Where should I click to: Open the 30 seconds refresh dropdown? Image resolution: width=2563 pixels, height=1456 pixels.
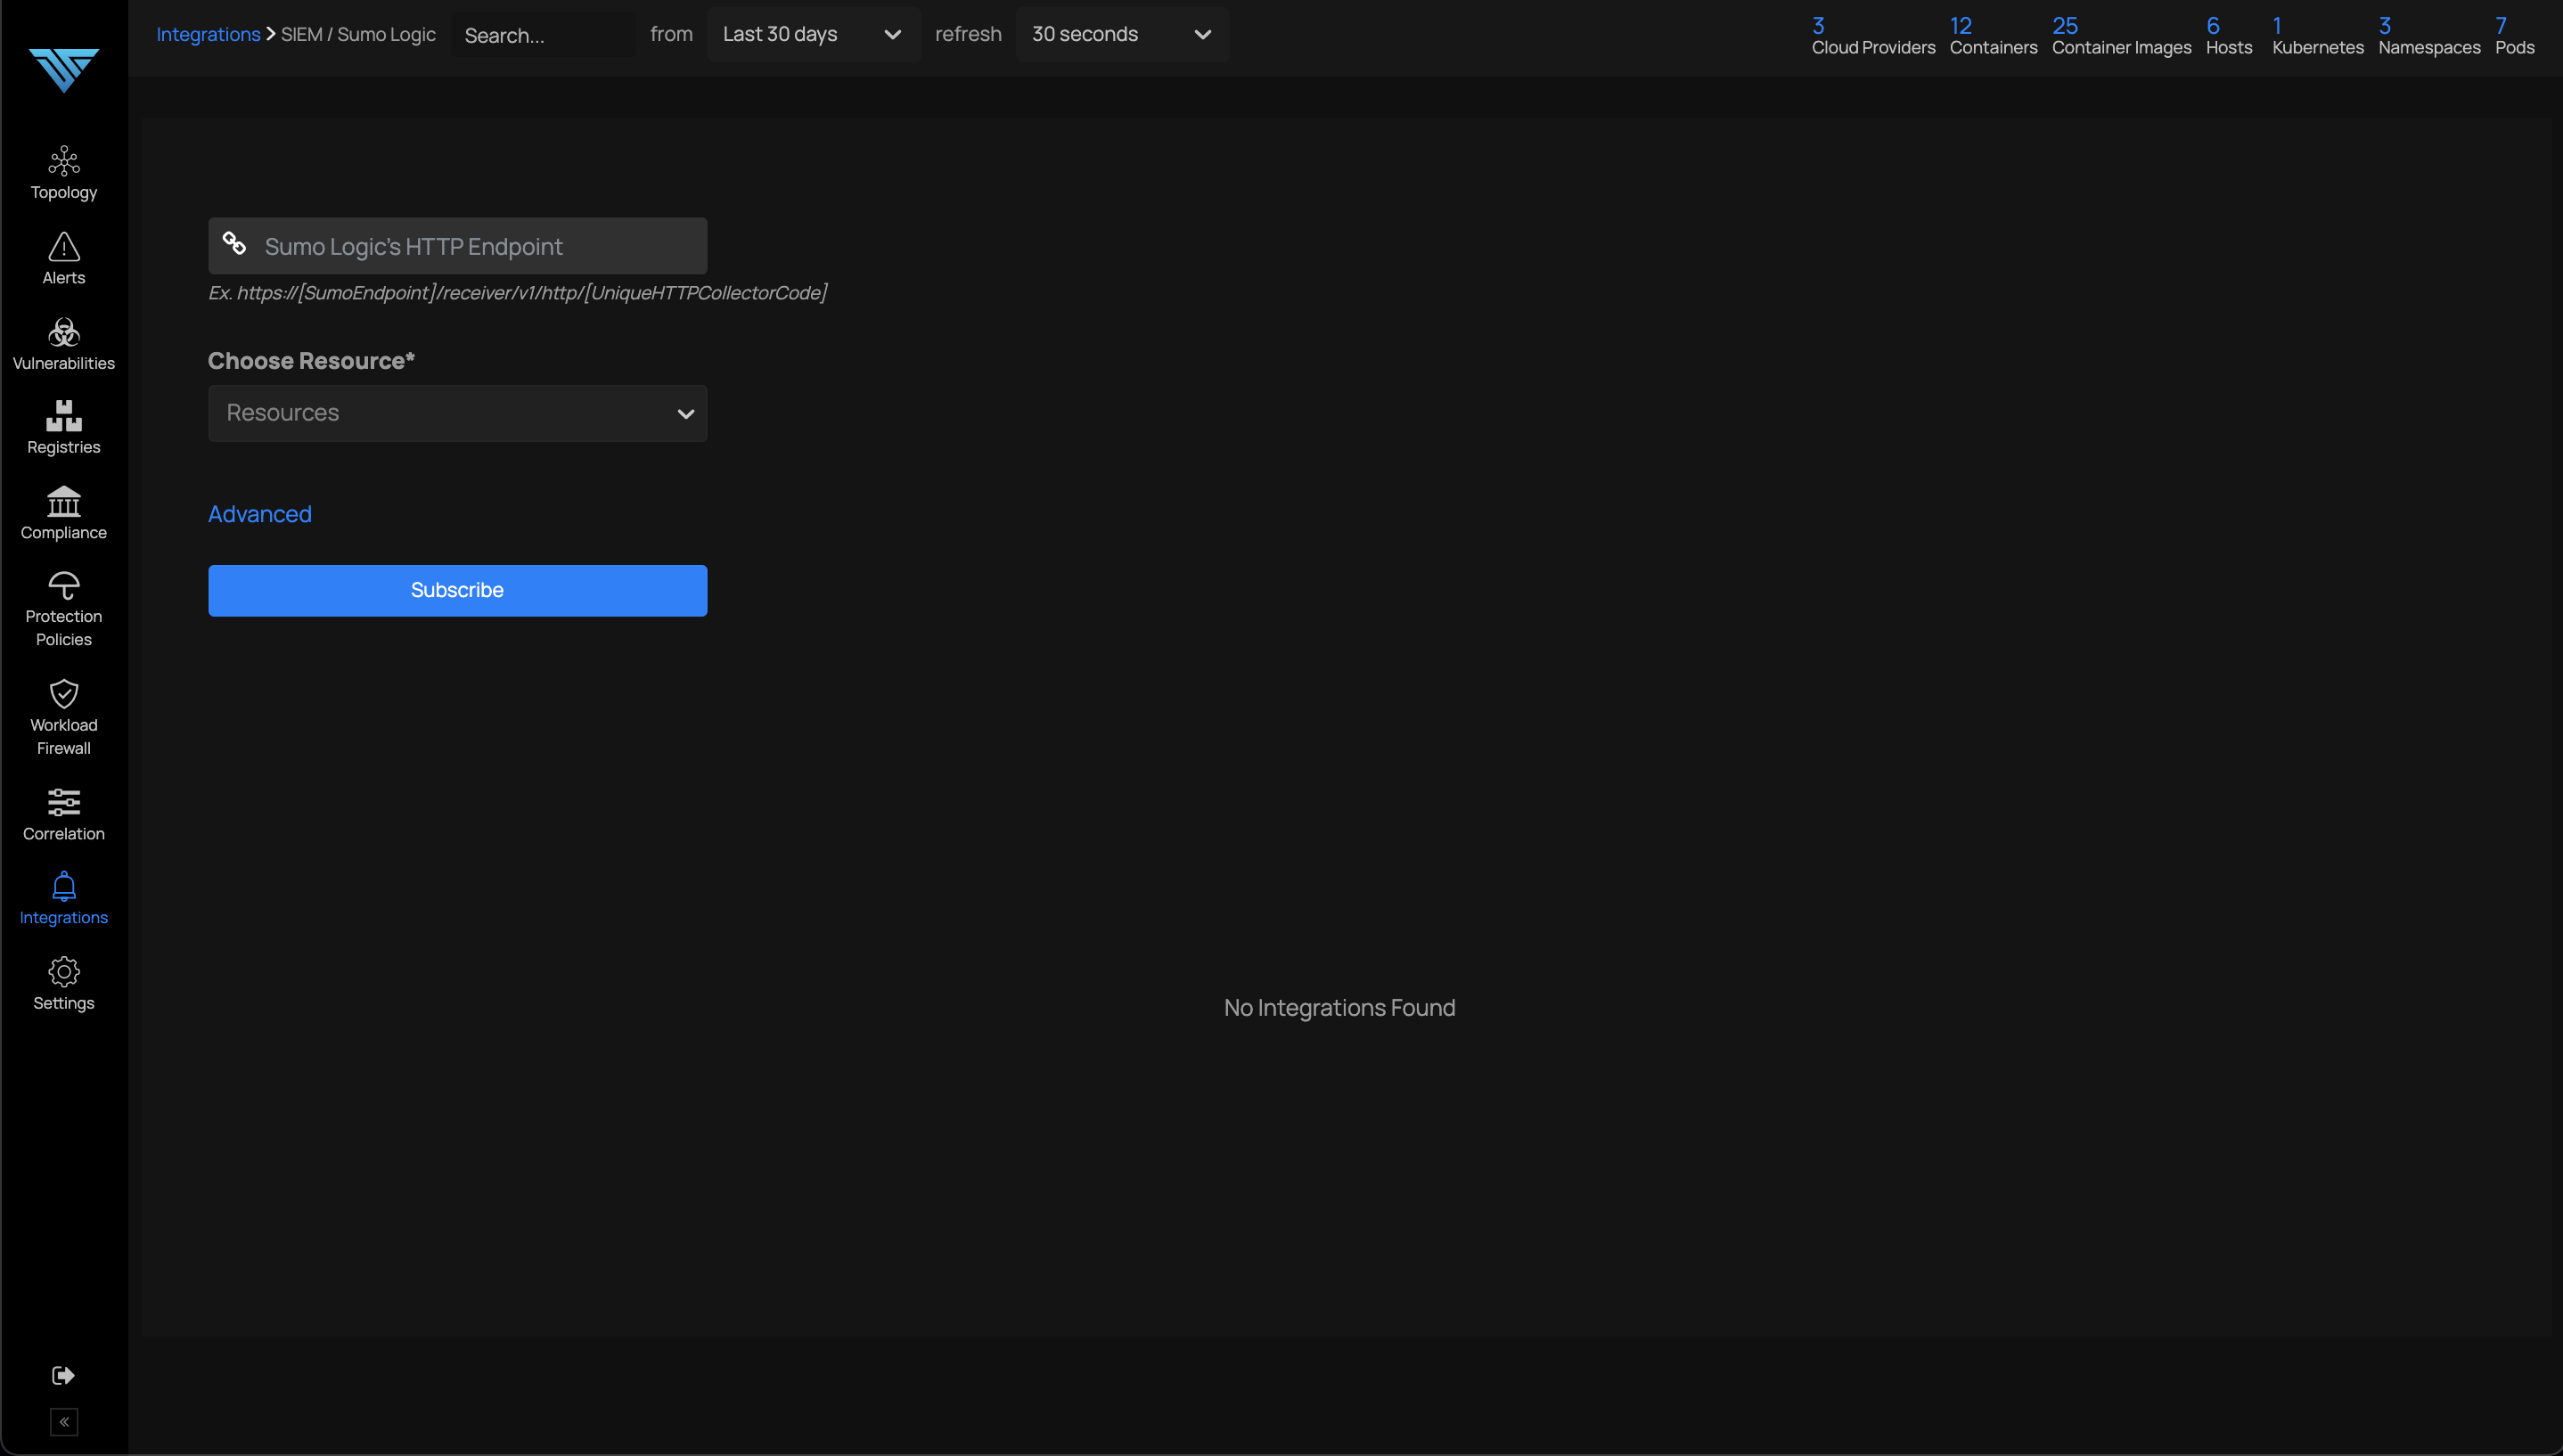[1122, 34]
